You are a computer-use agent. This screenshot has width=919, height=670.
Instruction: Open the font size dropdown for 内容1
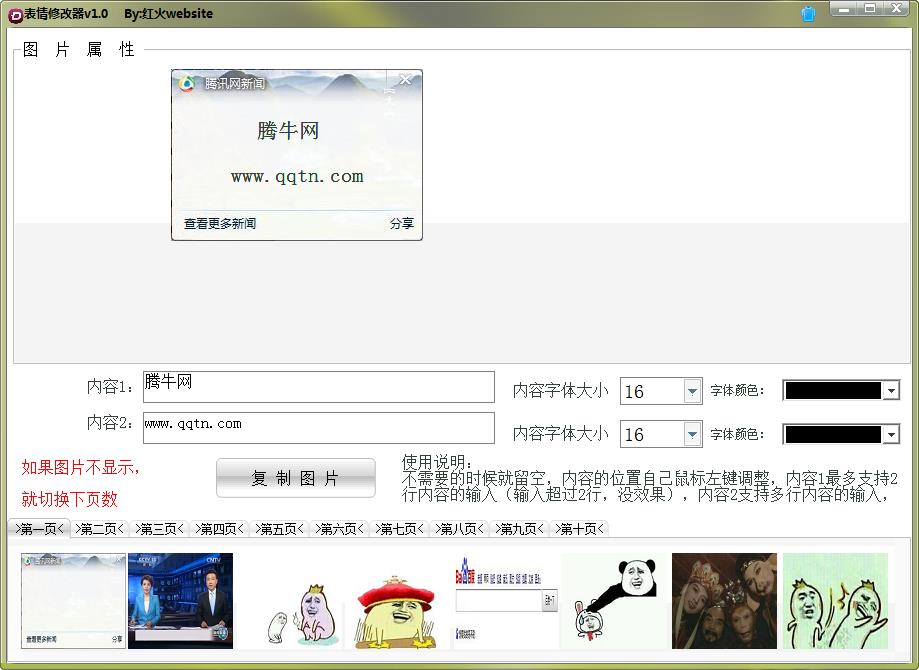[x=692, y=391]
